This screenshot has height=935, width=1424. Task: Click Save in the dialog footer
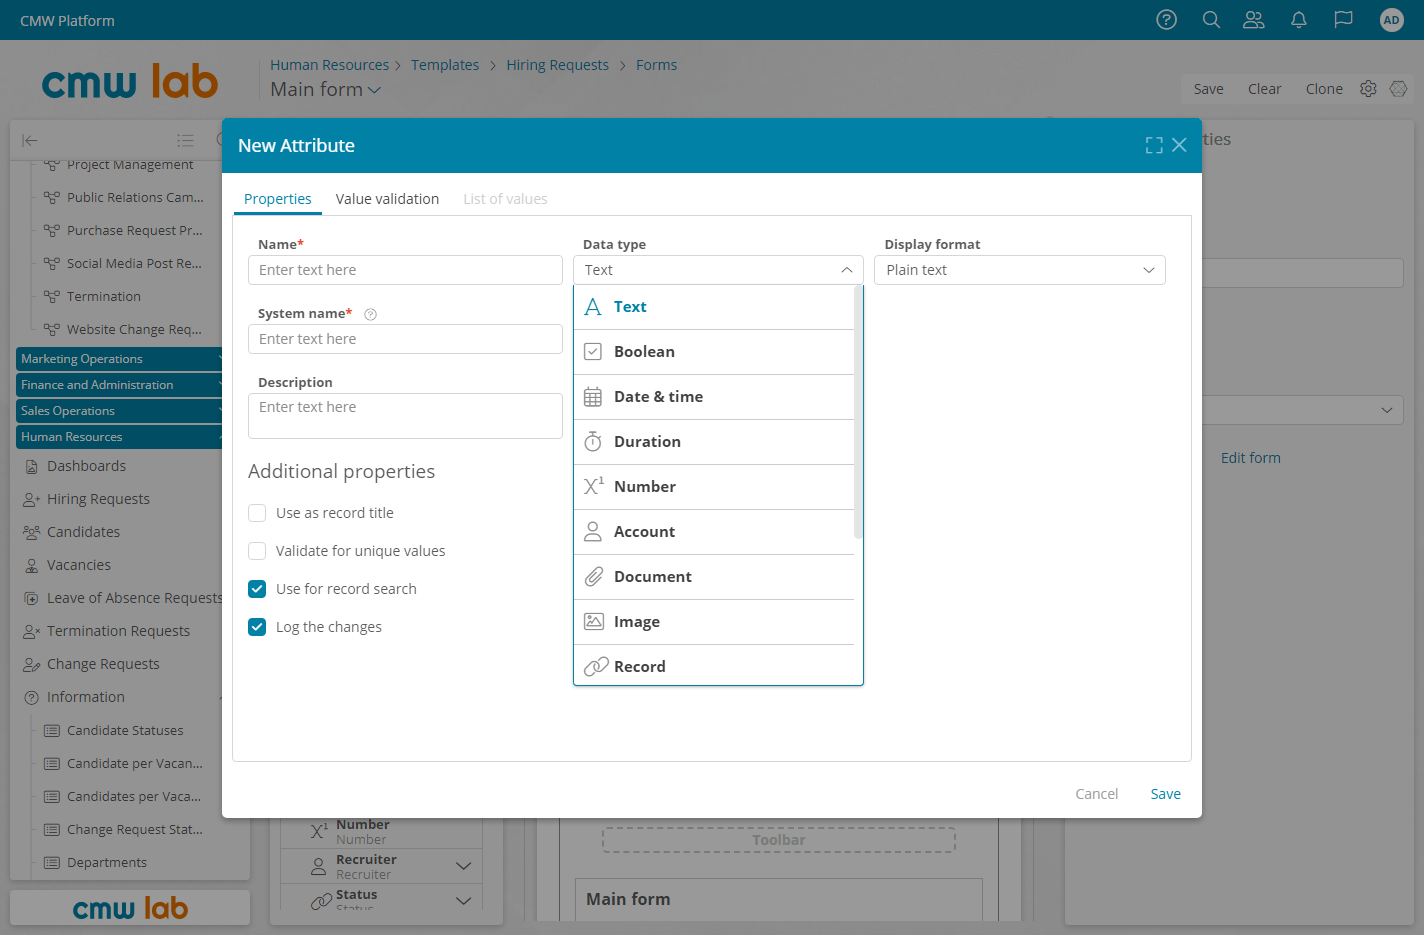[1165, 794]
